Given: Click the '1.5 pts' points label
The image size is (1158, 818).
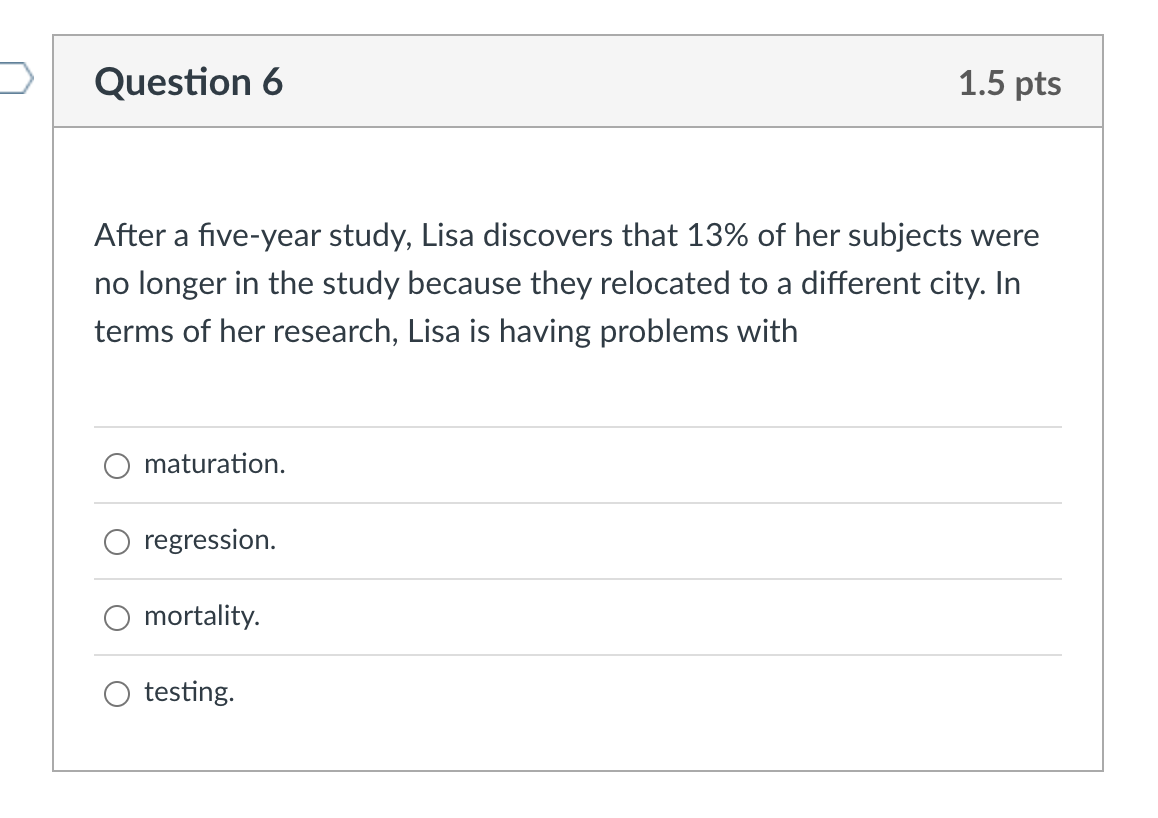Looking at the screenshot, I should coord(1010,83).
